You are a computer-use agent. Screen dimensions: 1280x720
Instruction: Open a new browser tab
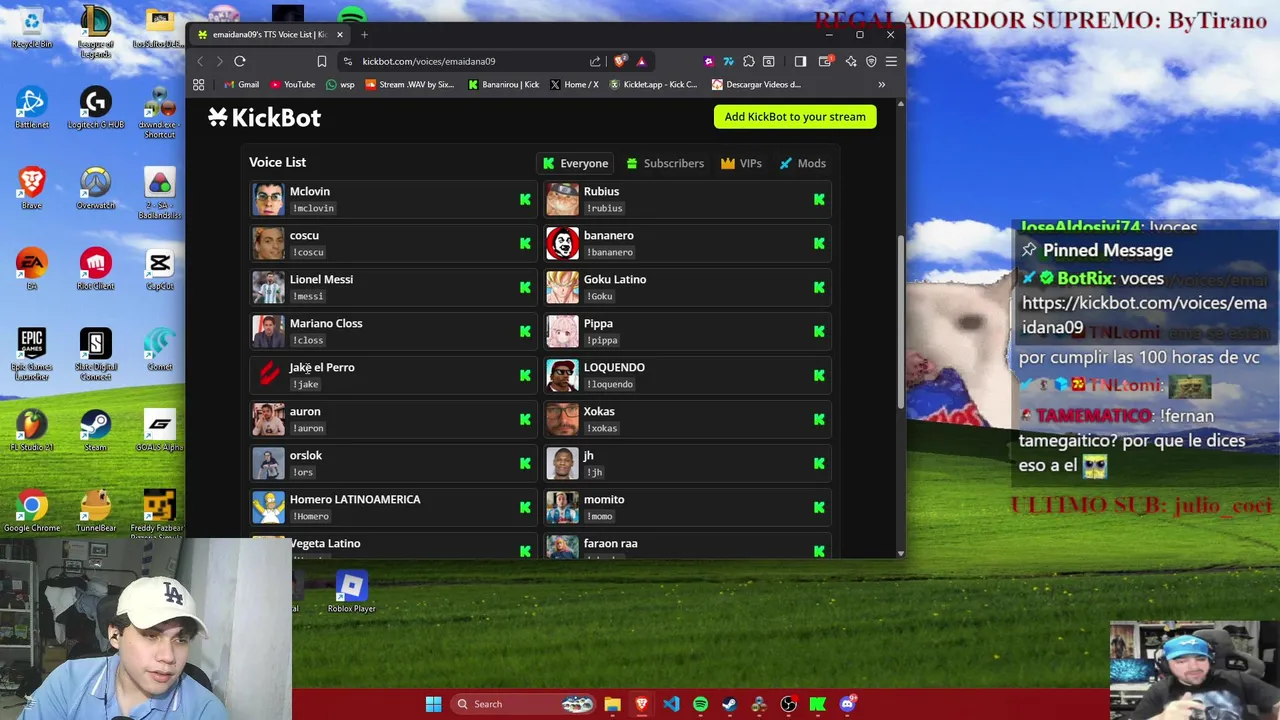(364, 34)
